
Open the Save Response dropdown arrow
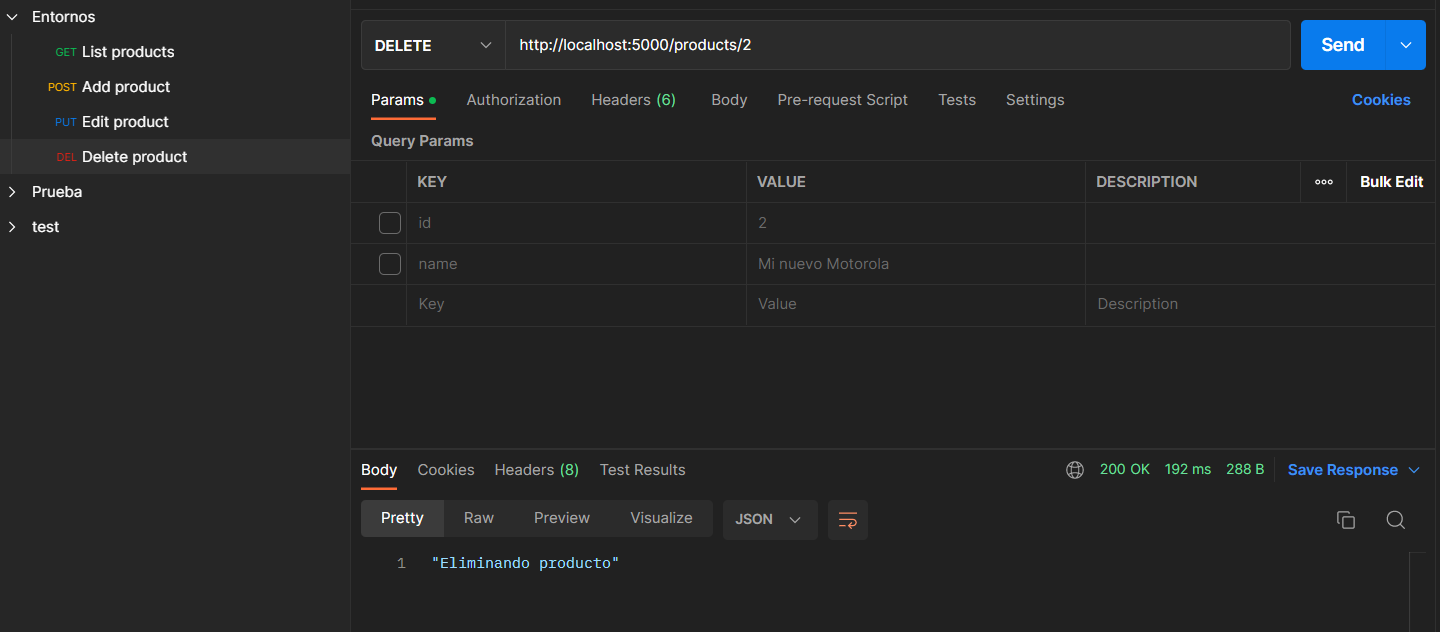(1414, 470)
